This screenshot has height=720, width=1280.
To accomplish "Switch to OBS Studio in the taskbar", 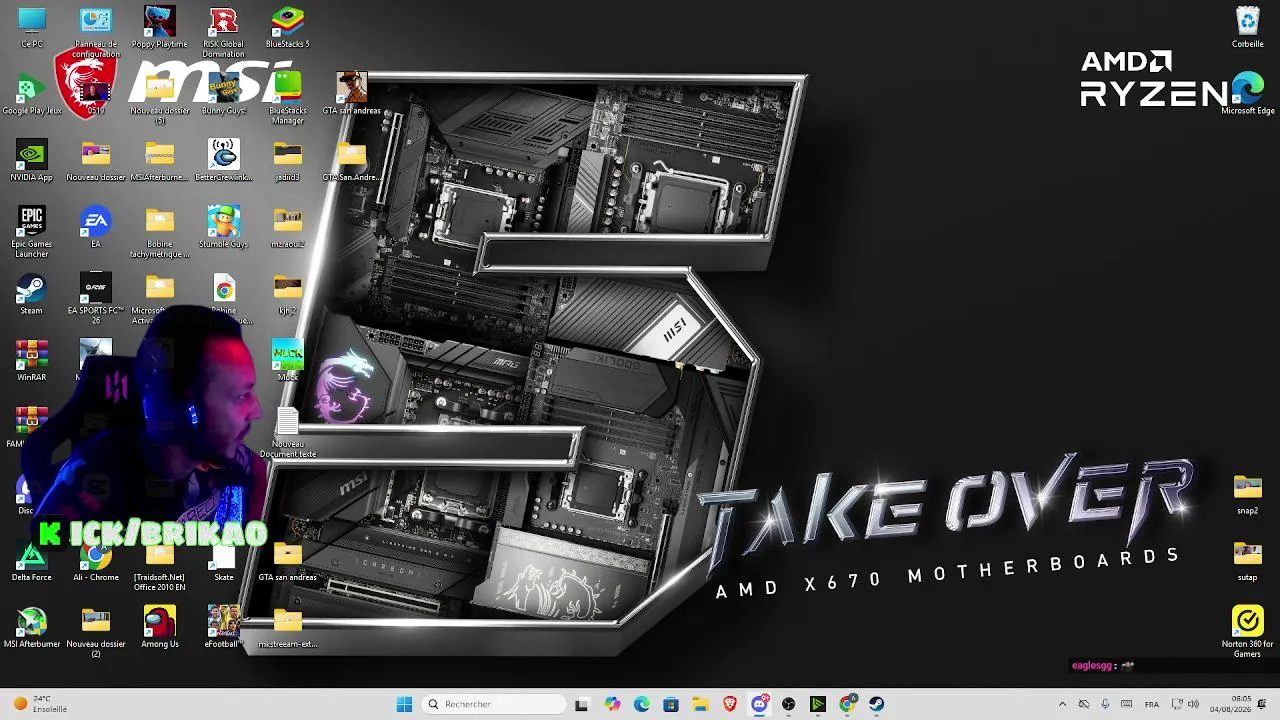I will pos(789,704).
